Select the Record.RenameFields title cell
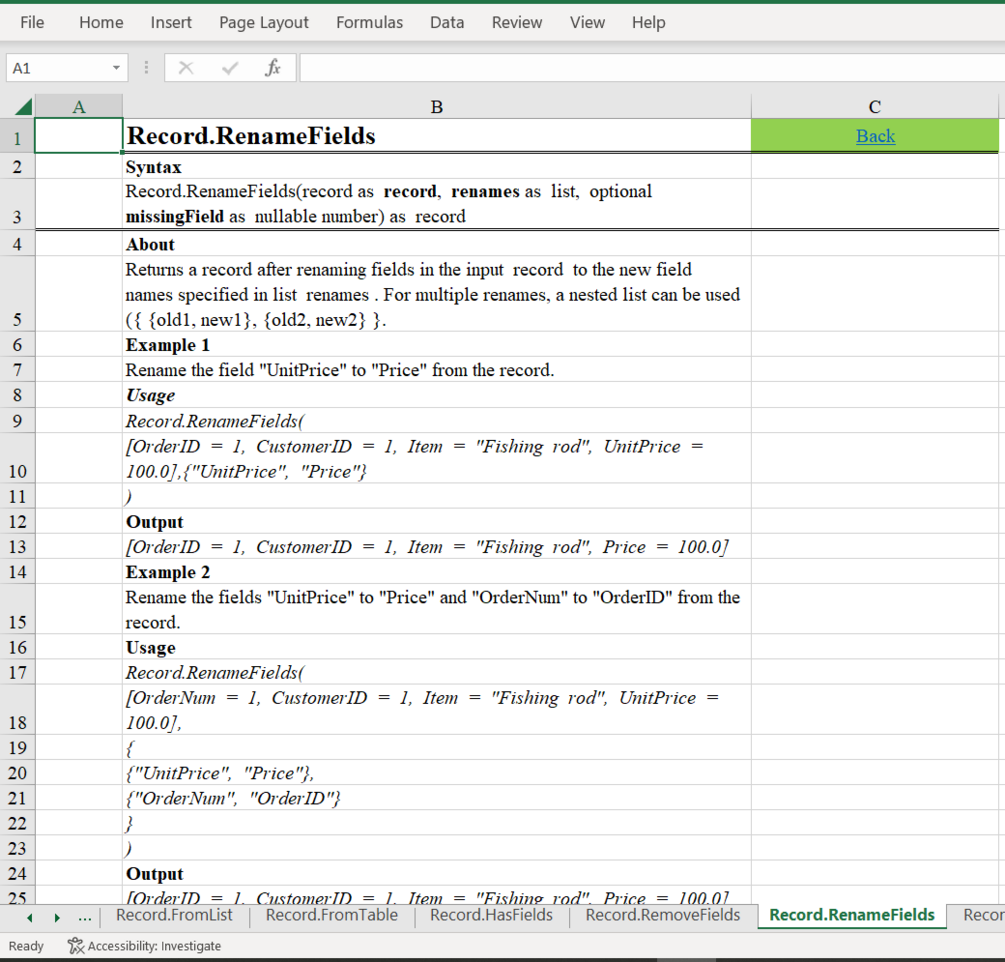This screenshot has height=962, width=1005. point(436,136)
